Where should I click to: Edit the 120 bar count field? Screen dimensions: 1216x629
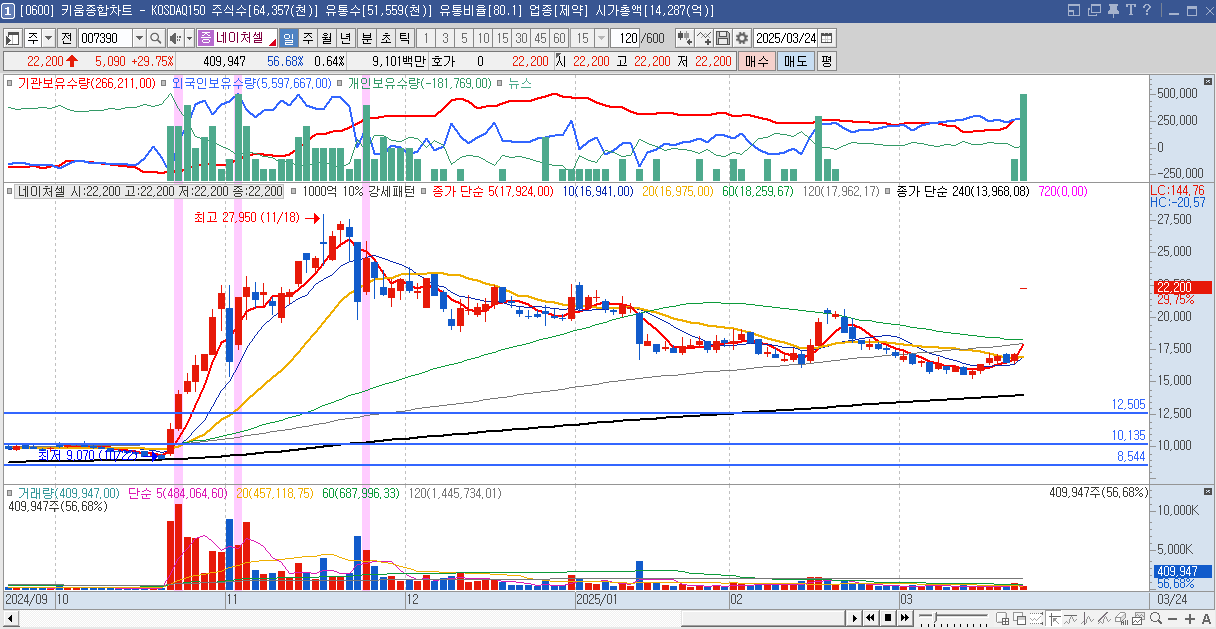point(625,38)
